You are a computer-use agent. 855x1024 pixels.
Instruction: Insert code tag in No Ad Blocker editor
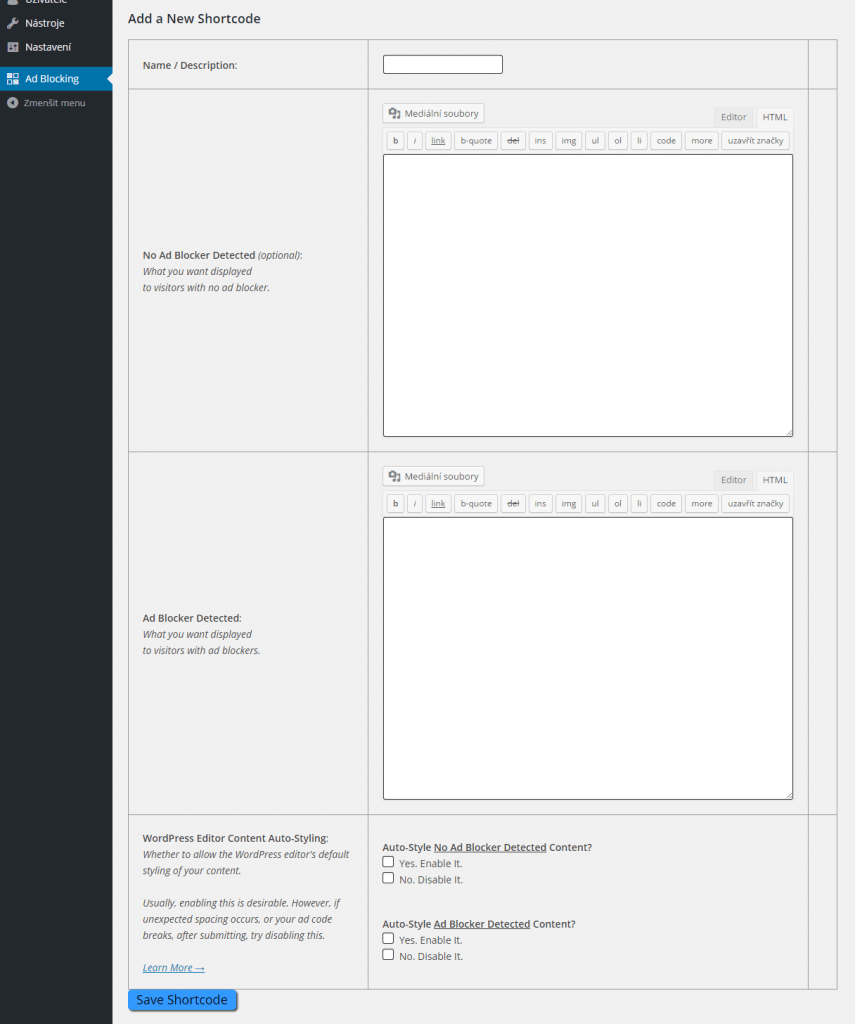coord(666,140)
